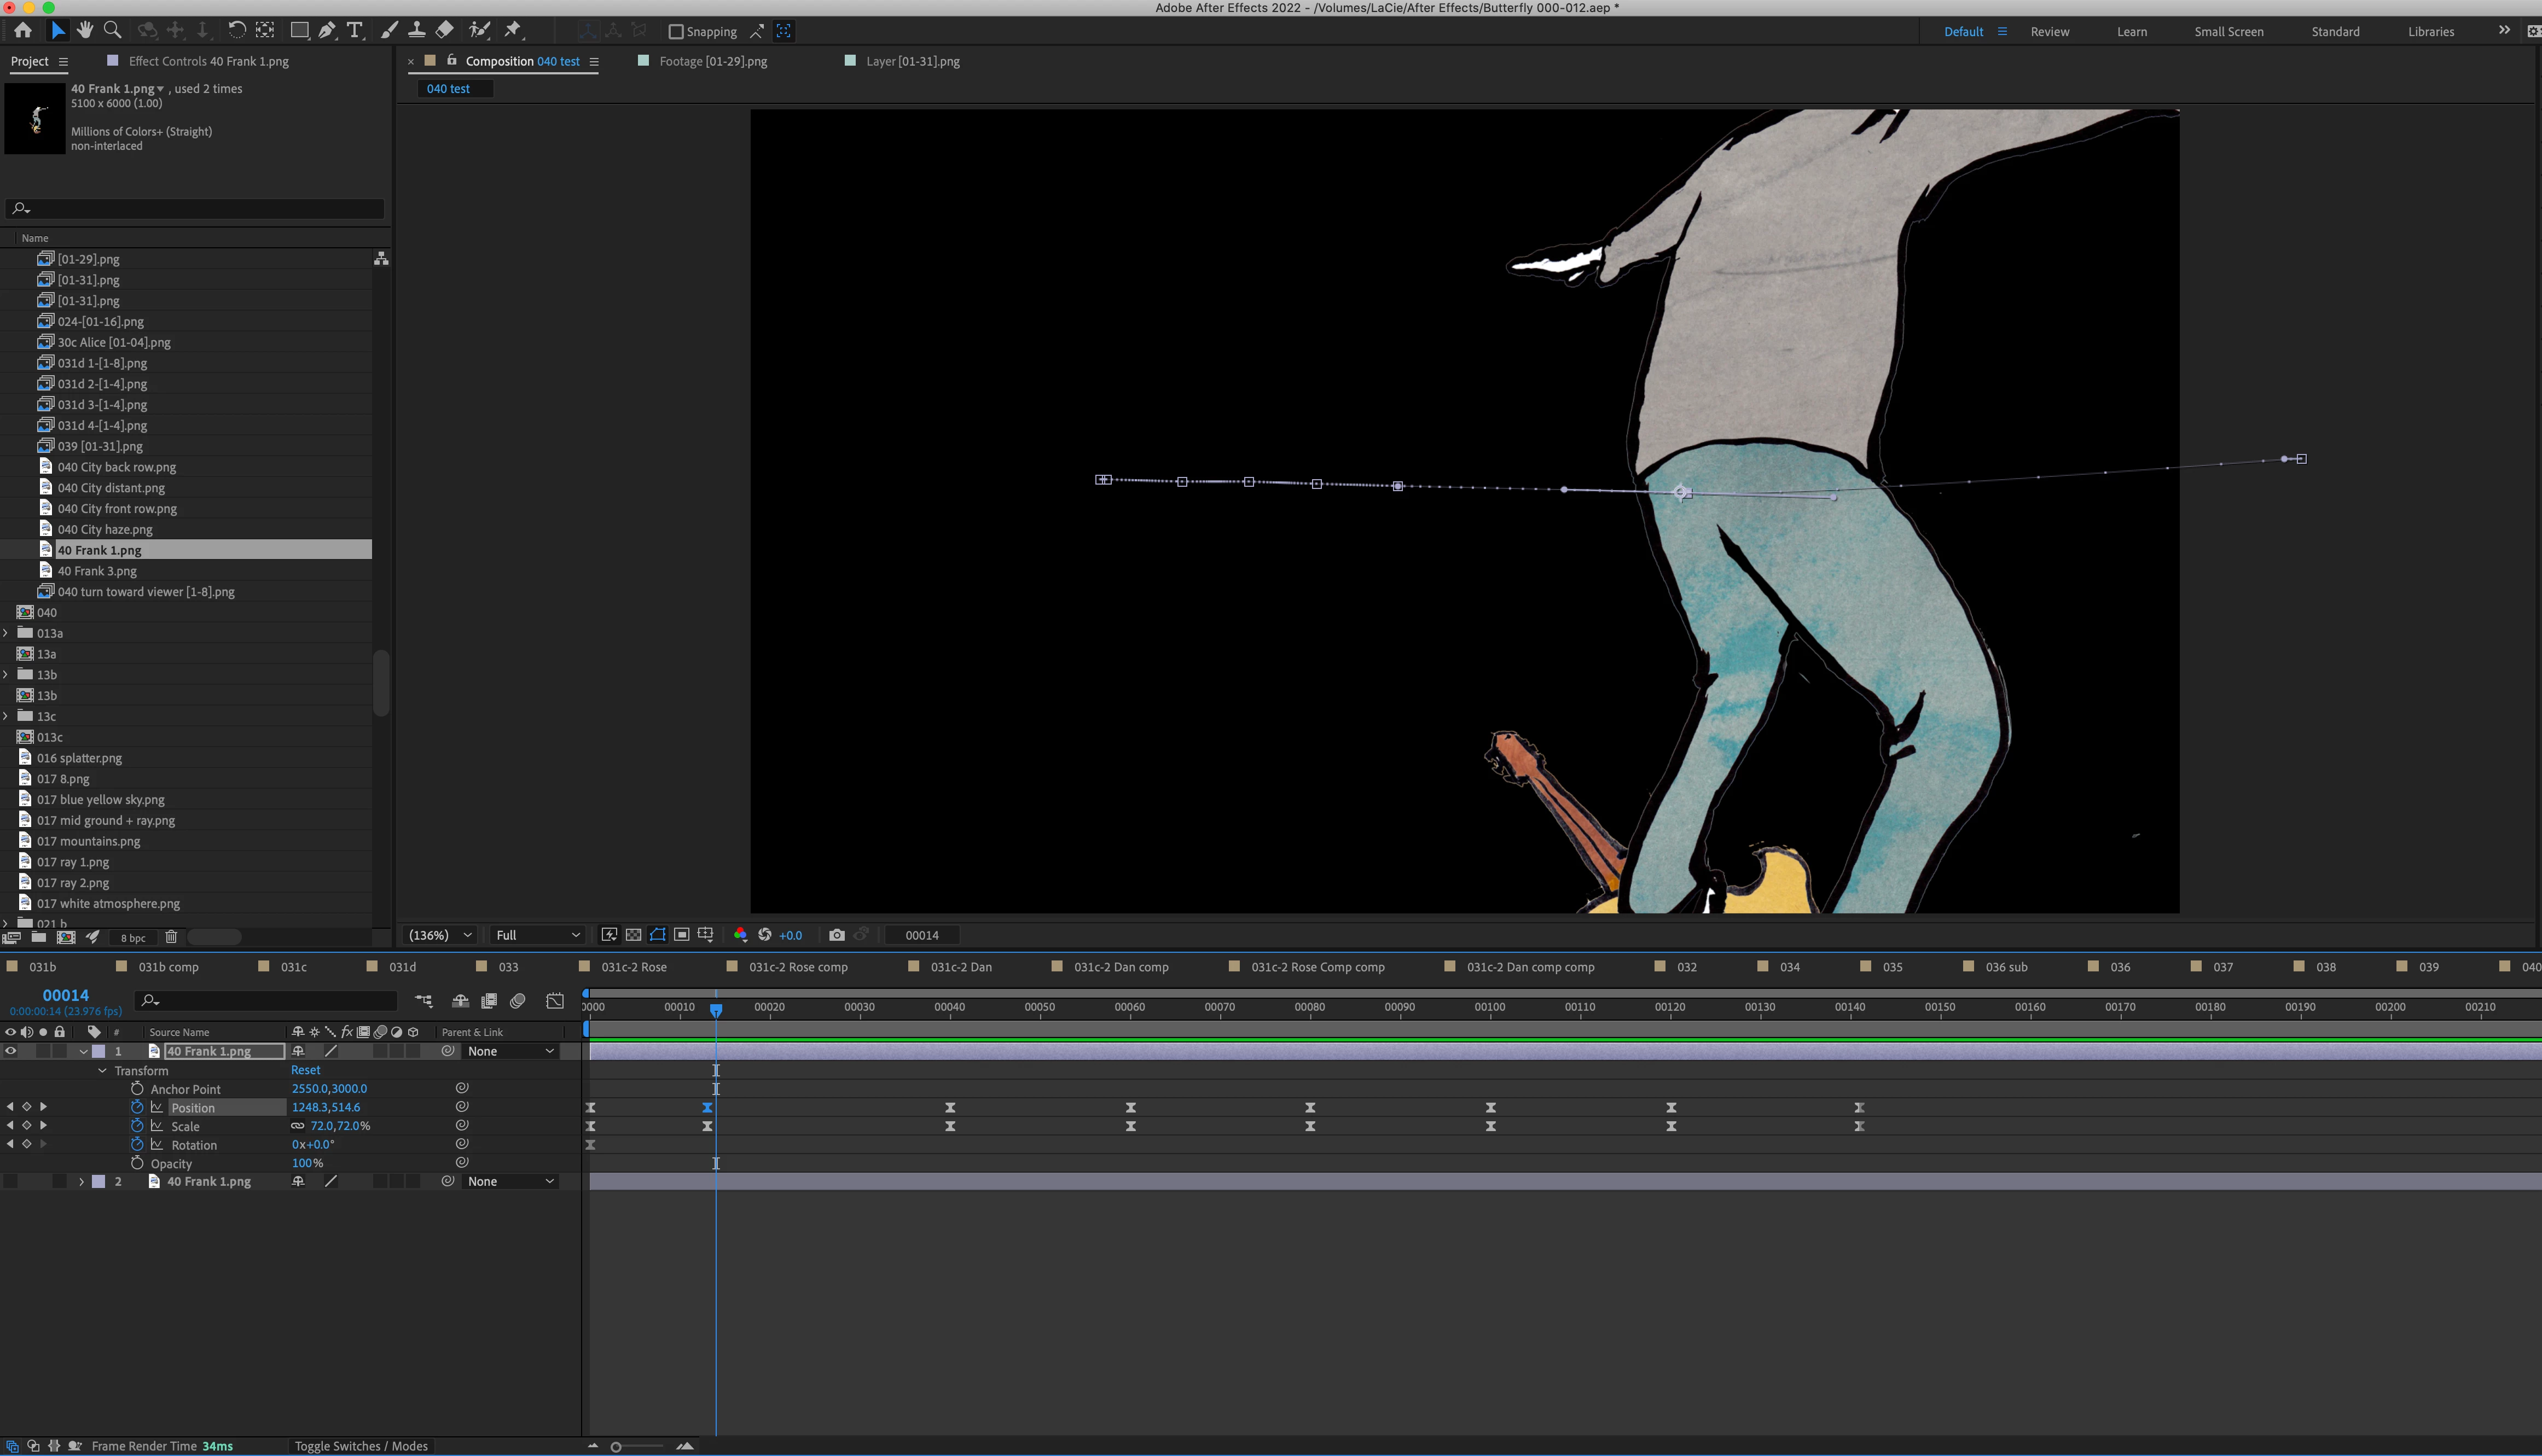Toggle the transparency grid icon
This screenshot has width=2542, height=1456.
click(633, 935)
